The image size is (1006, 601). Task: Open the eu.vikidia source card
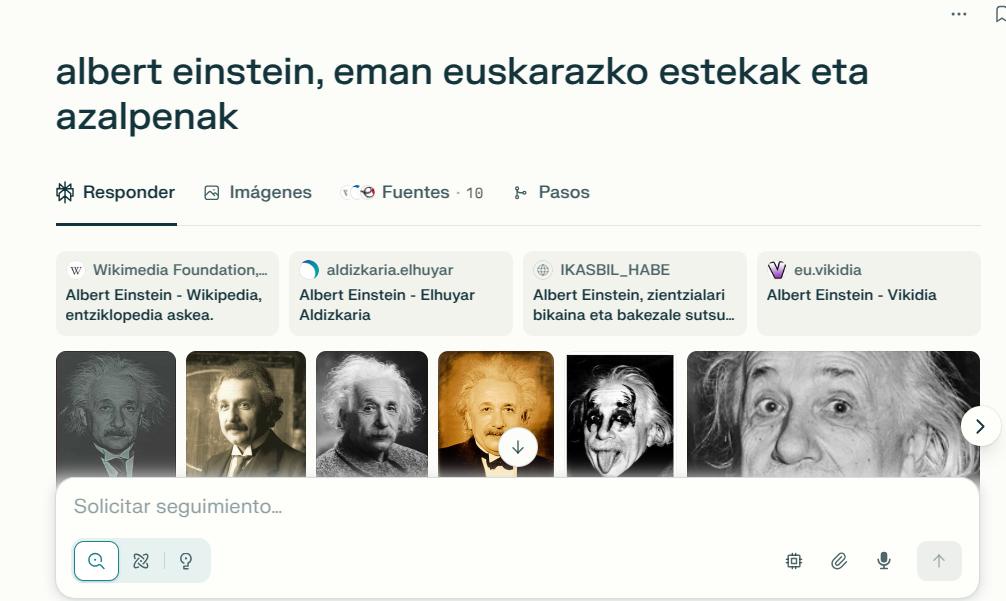[869, 293]
